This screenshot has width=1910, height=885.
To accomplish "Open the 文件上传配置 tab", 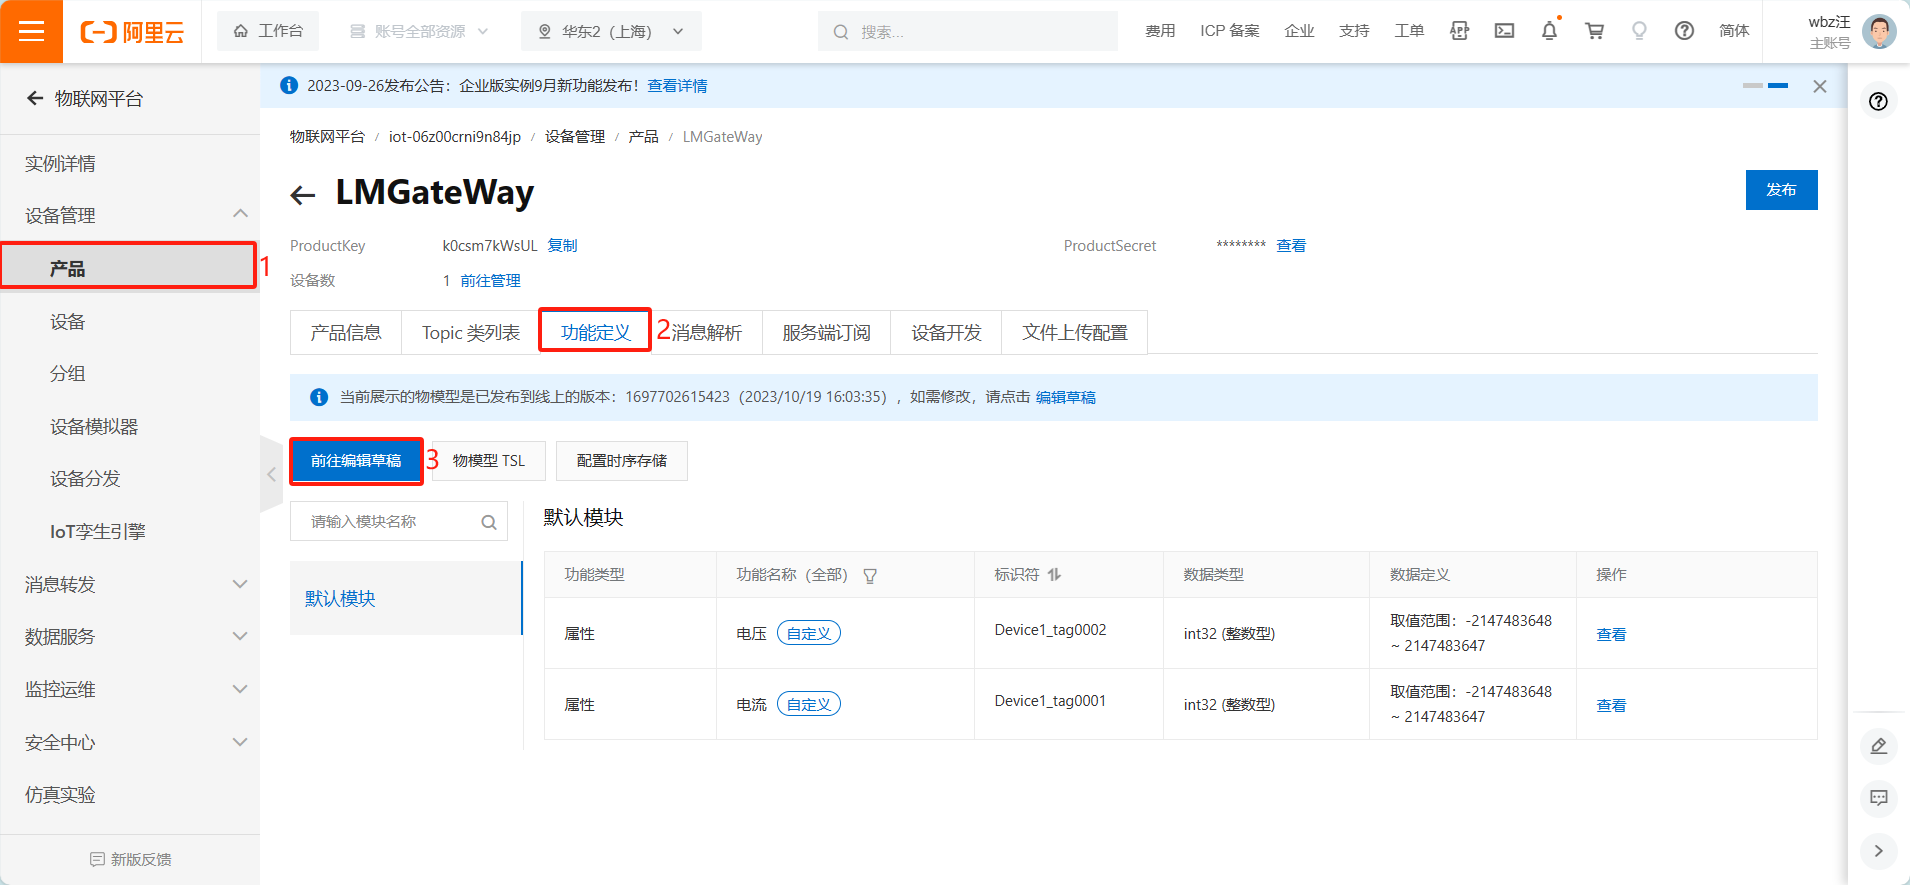I will point(1075,332).
